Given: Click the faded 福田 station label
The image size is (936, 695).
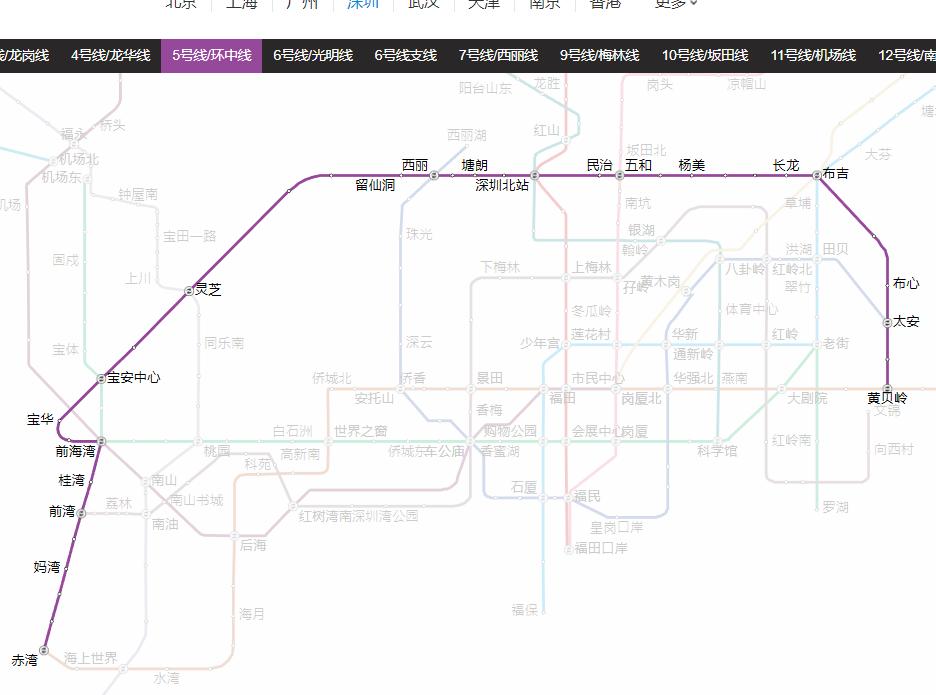Looking at the screenshot, I should [562, 398].
